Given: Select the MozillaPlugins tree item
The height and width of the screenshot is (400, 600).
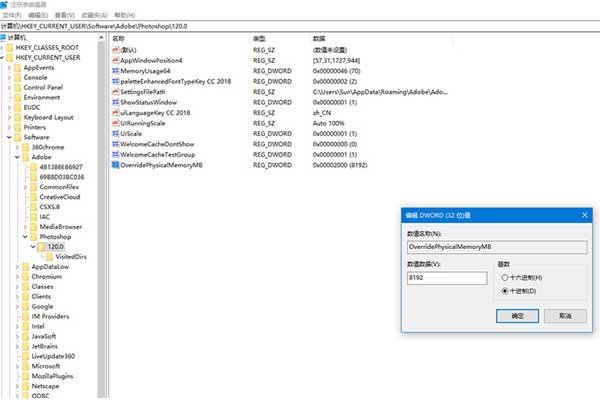Looking at the screenshot, I should (52, 376).
